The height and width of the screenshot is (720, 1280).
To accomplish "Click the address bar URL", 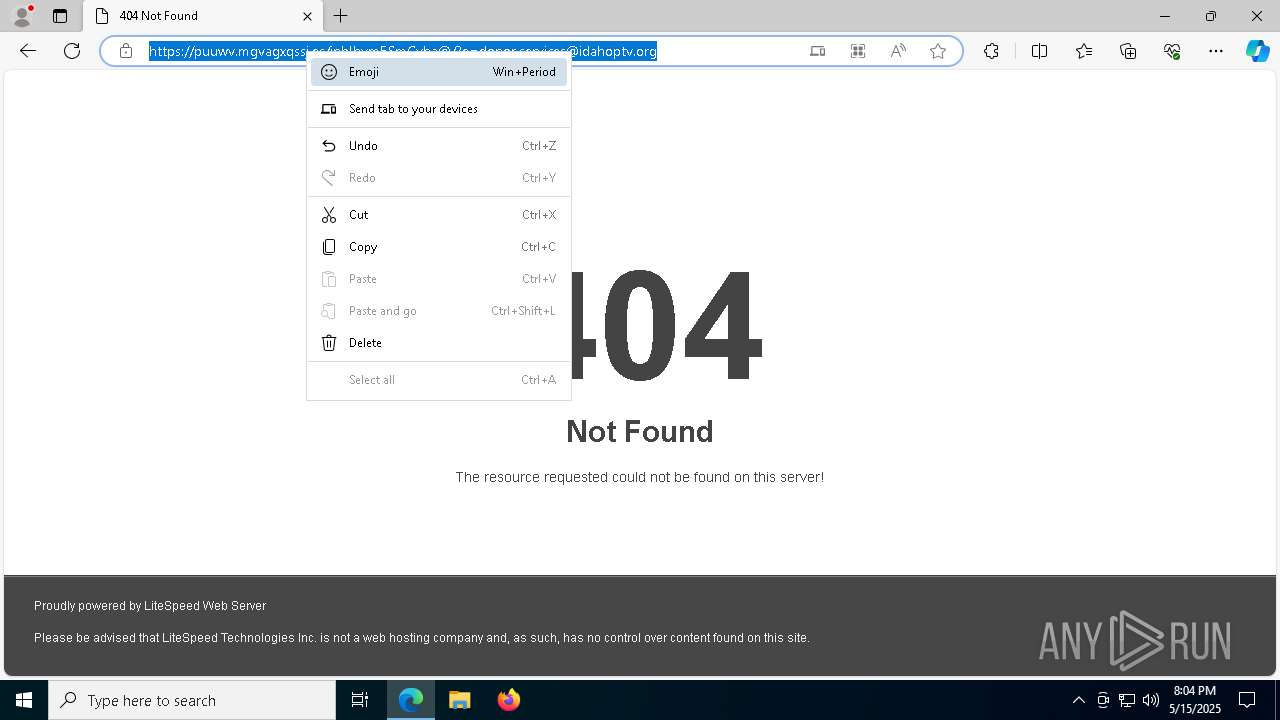I will pos(403,51).
